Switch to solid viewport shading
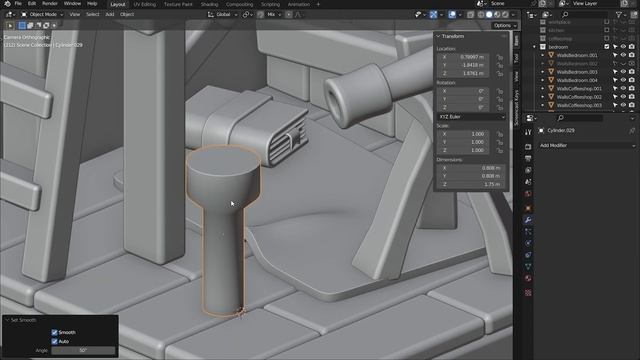640x360 pixels. pyautogui.click(x=489, y=15)
